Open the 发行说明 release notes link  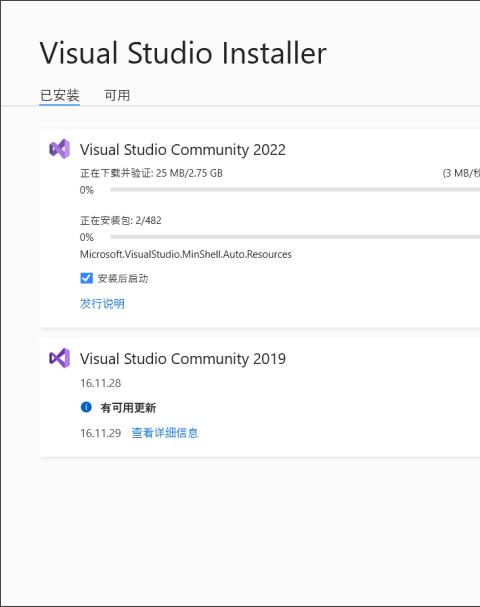(102, 304)
